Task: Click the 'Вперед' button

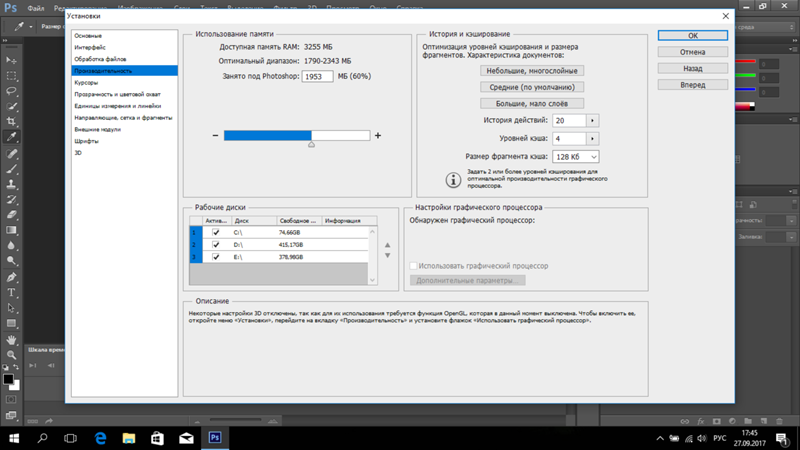Action: click(692, 85)
